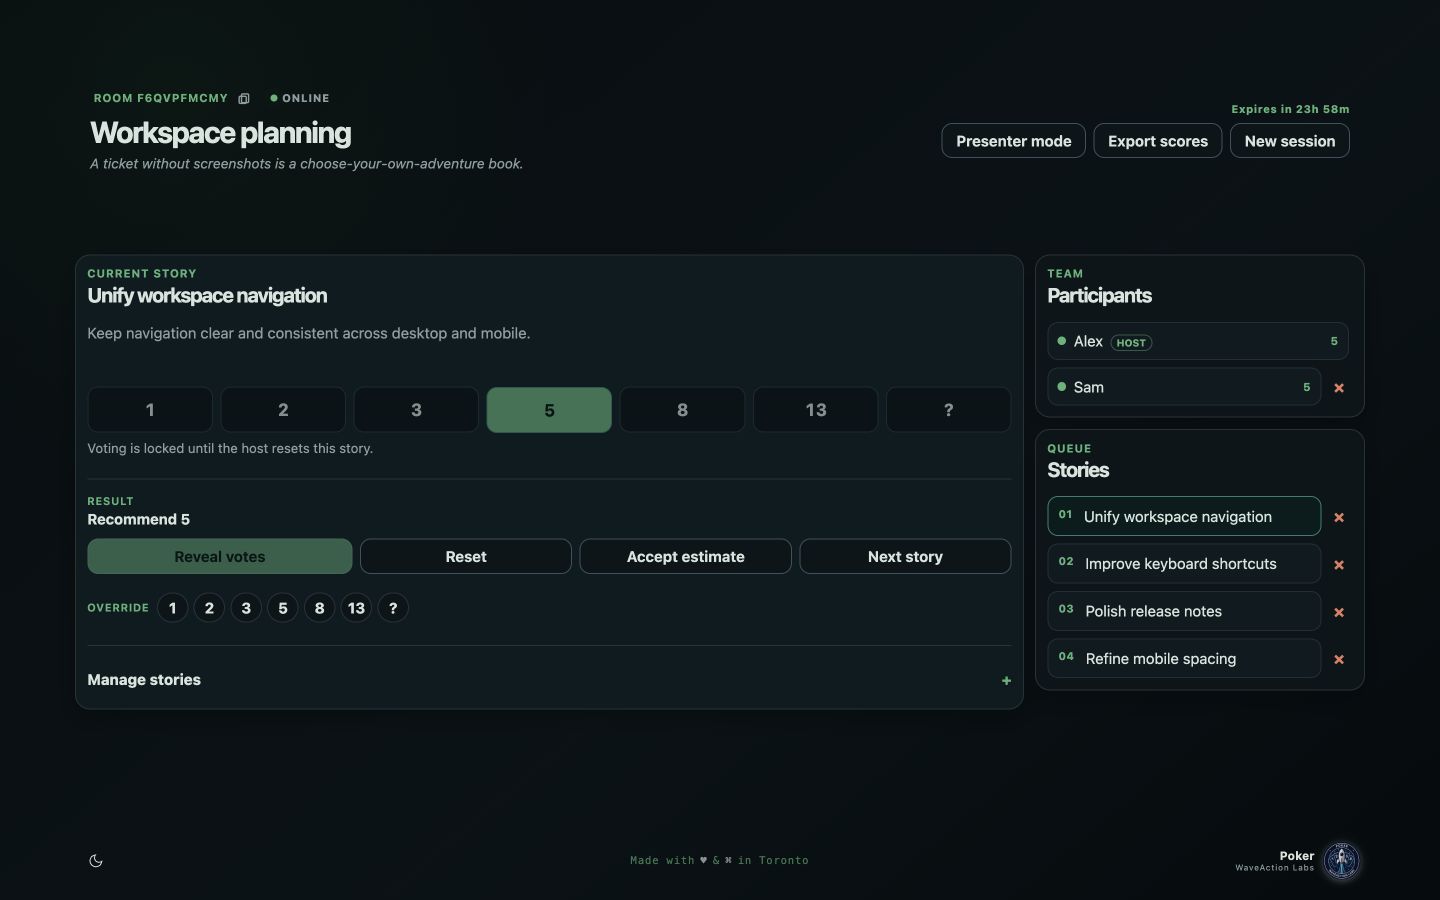This screenshot has width=1440, height=900.
Task: Remove Sam from the participants list
Action: [x=1339, y=388]
